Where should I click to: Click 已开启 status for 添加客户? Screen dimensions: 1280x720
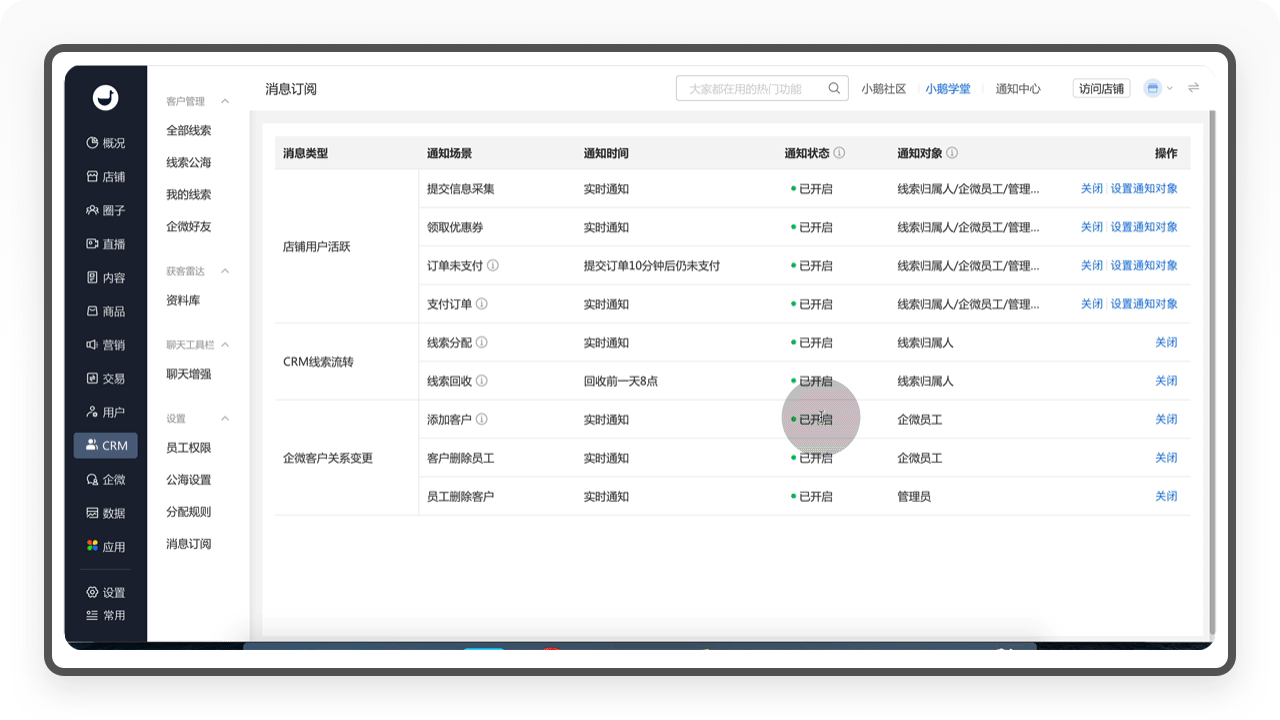[x=812, y=420]
